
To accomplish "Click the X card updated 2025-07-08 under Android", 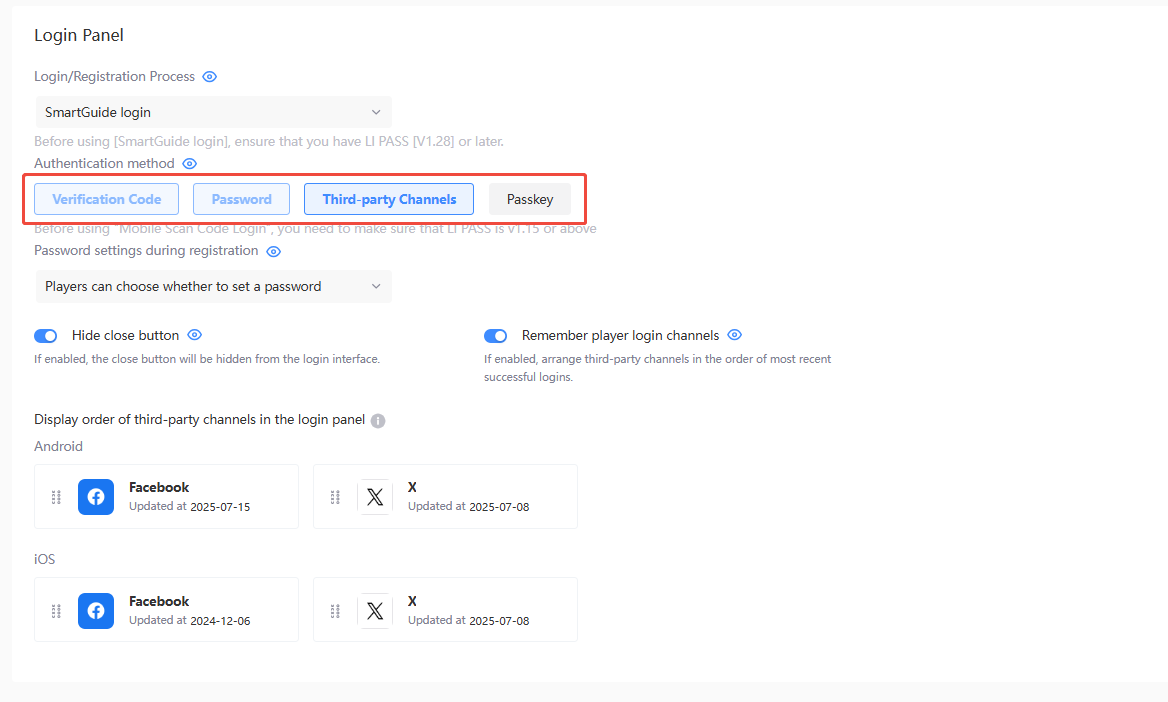I will coord(445,496).
